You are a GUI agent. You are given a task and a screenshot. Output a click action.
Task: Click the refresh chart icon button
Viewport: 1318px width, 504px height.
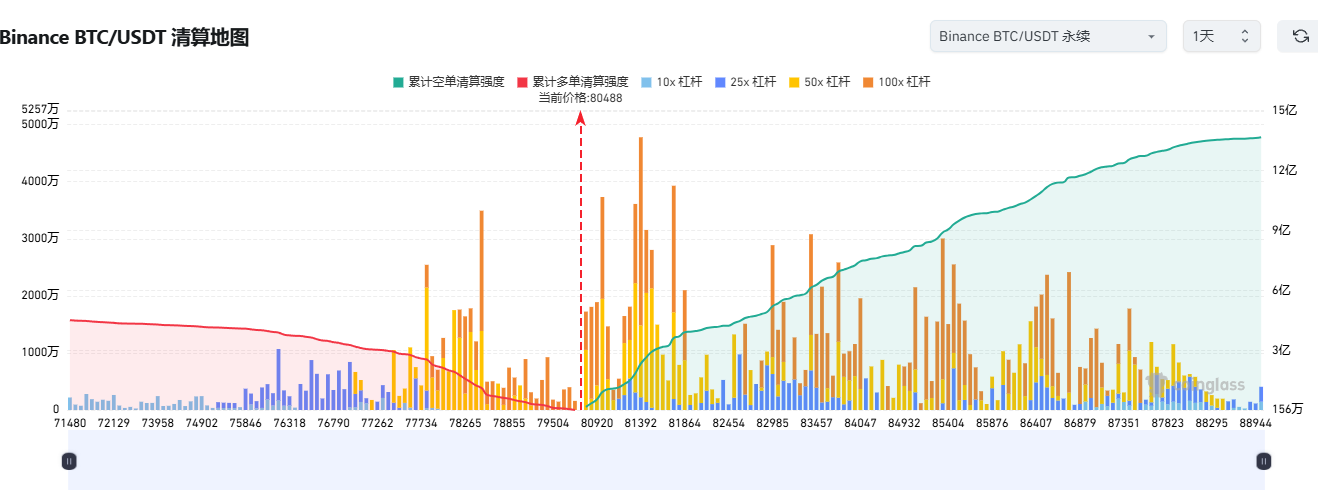1300,36
